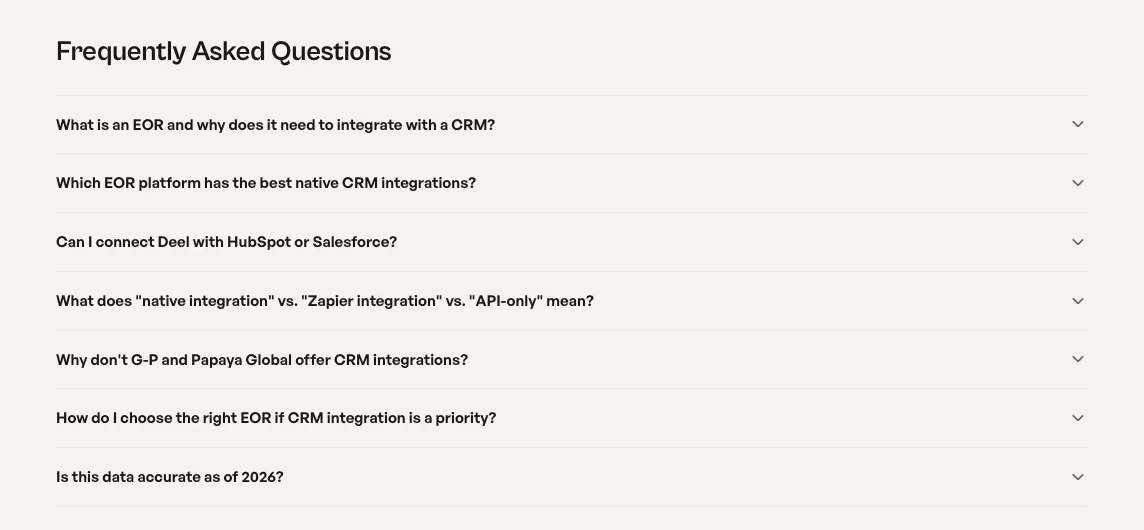Expand the 'API-only' meaning question text
The height and width of the screenshot is (530, 1144).
click(325, 301)
